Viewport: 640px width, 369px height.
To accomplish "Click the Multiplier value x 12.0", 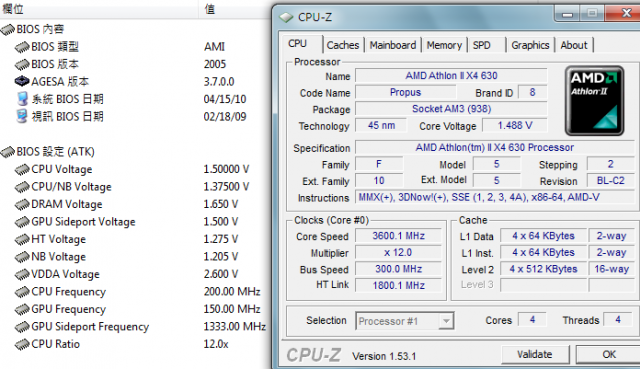I will pyautogui.click(x=398, y=253).
